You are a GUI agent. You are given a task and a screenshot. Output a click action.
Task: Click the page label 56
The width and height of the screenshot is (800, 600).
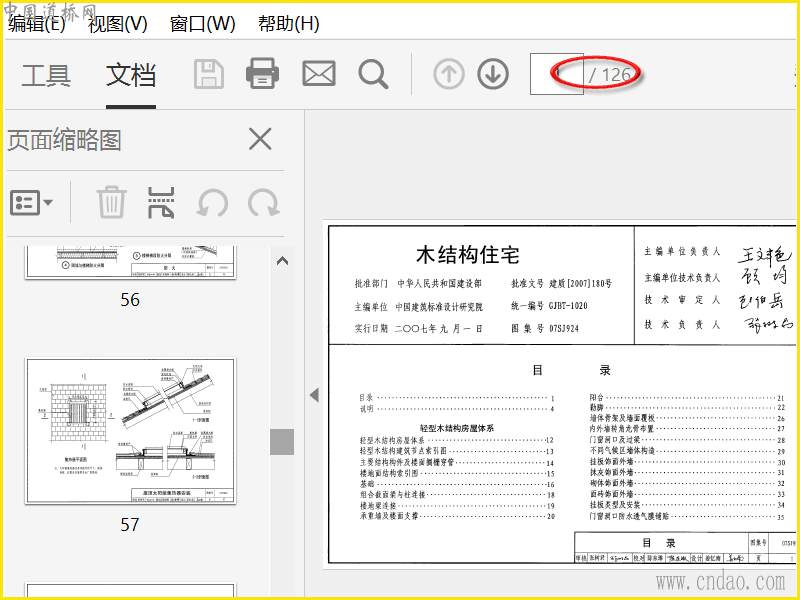[130, 299]
